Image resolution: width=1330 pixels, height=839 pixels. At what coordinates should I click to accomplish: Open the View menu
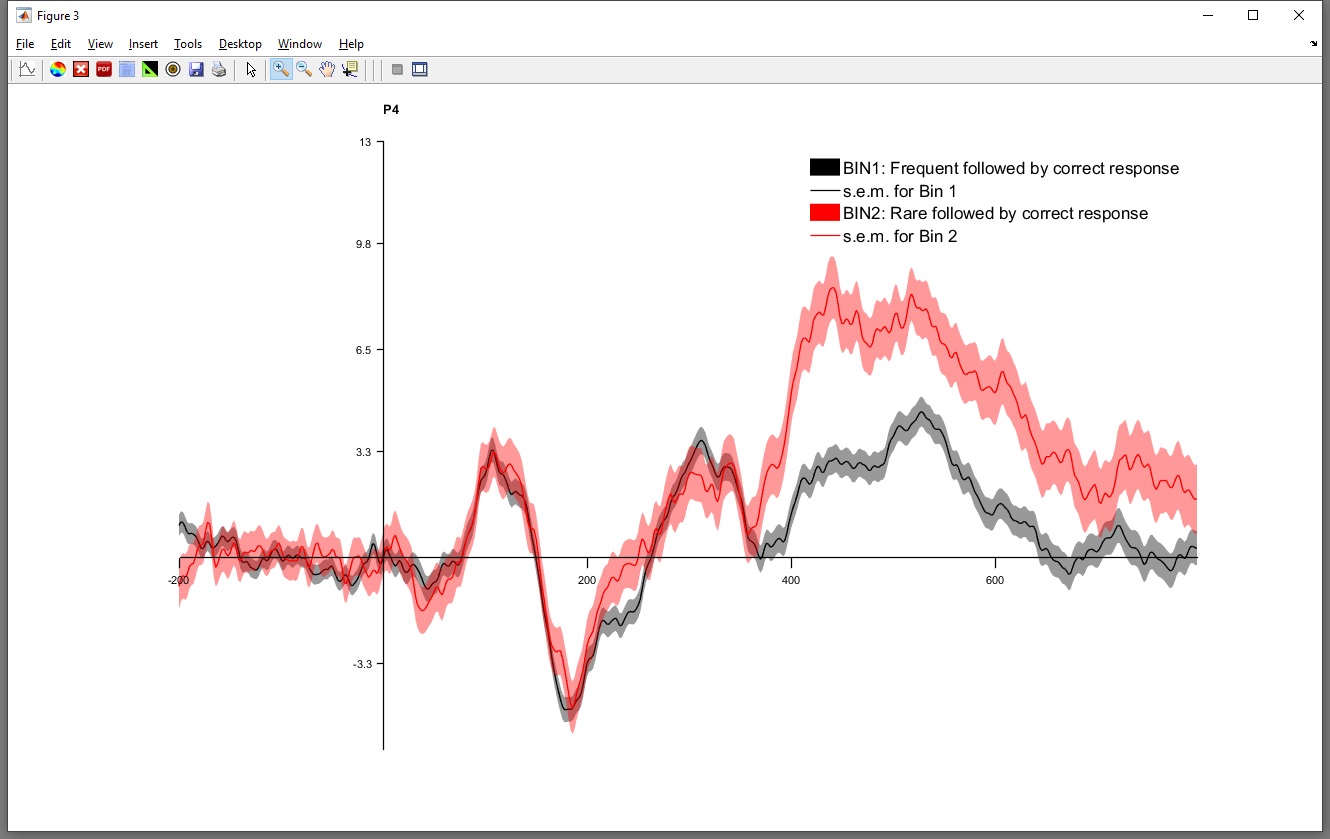[100, 44]
